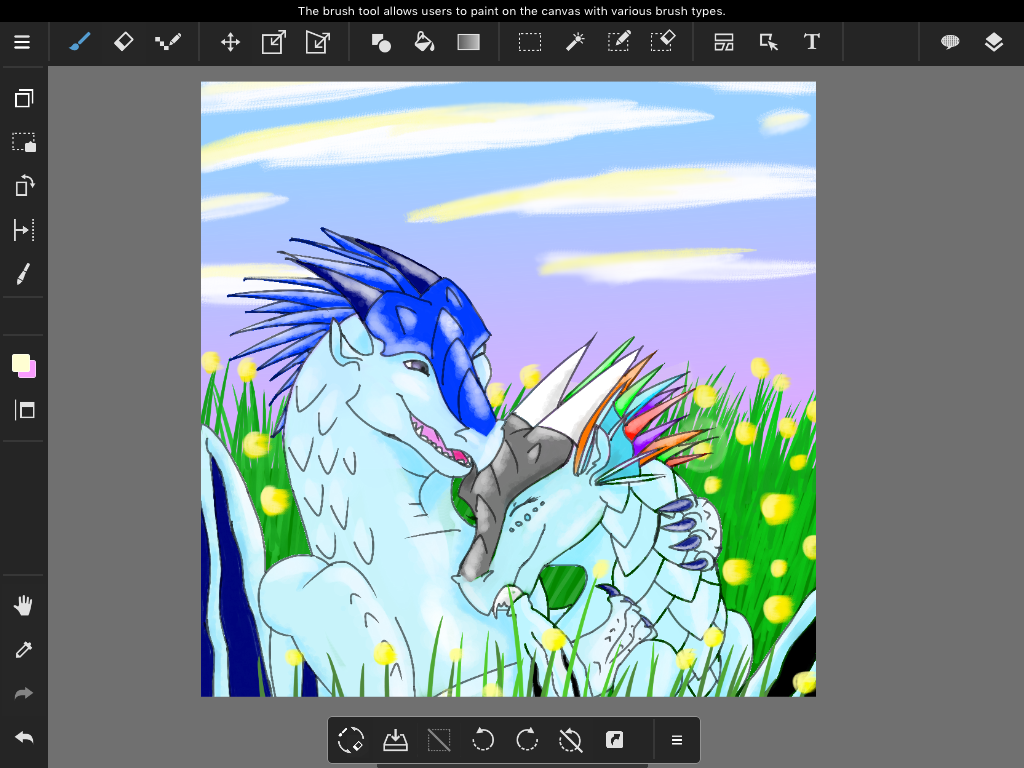
Task: Click the Undo arrow
Action: pos(24,737)
